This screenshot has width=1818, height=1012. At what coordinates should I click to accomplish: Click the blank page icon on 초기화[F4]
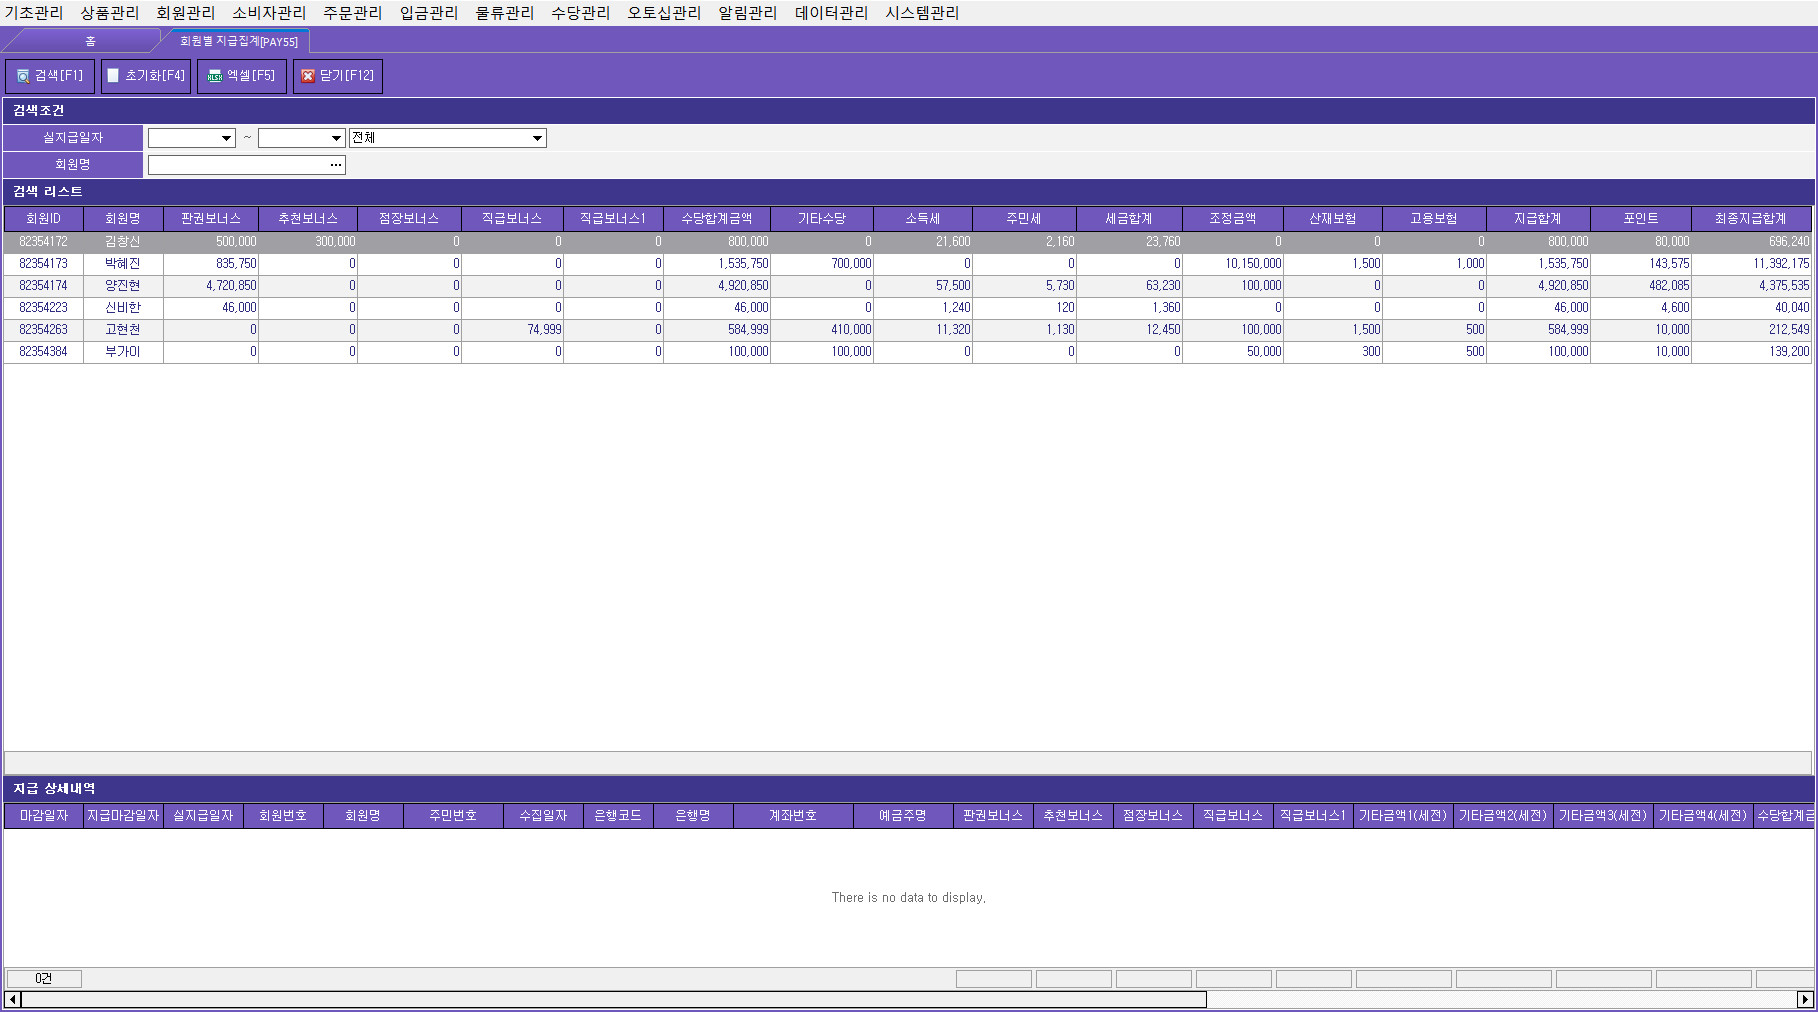pos(113,76)
